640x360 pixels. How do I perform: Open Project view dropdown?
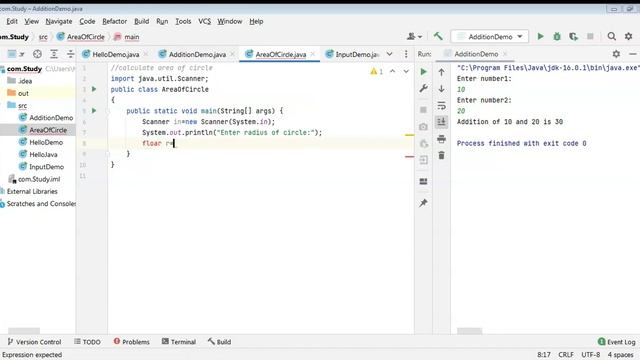(16, 54)
